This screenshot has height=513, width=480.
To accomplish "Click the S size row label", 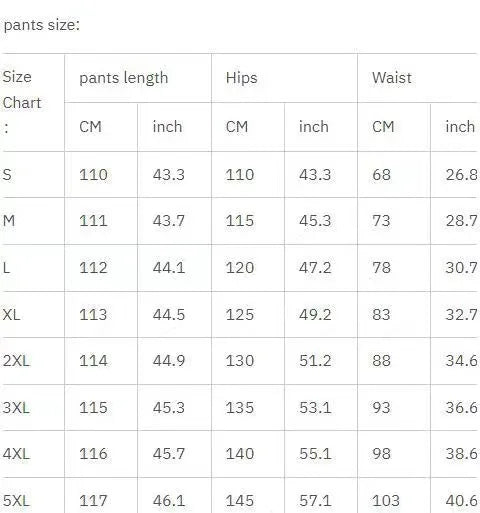I will point(7,175).
